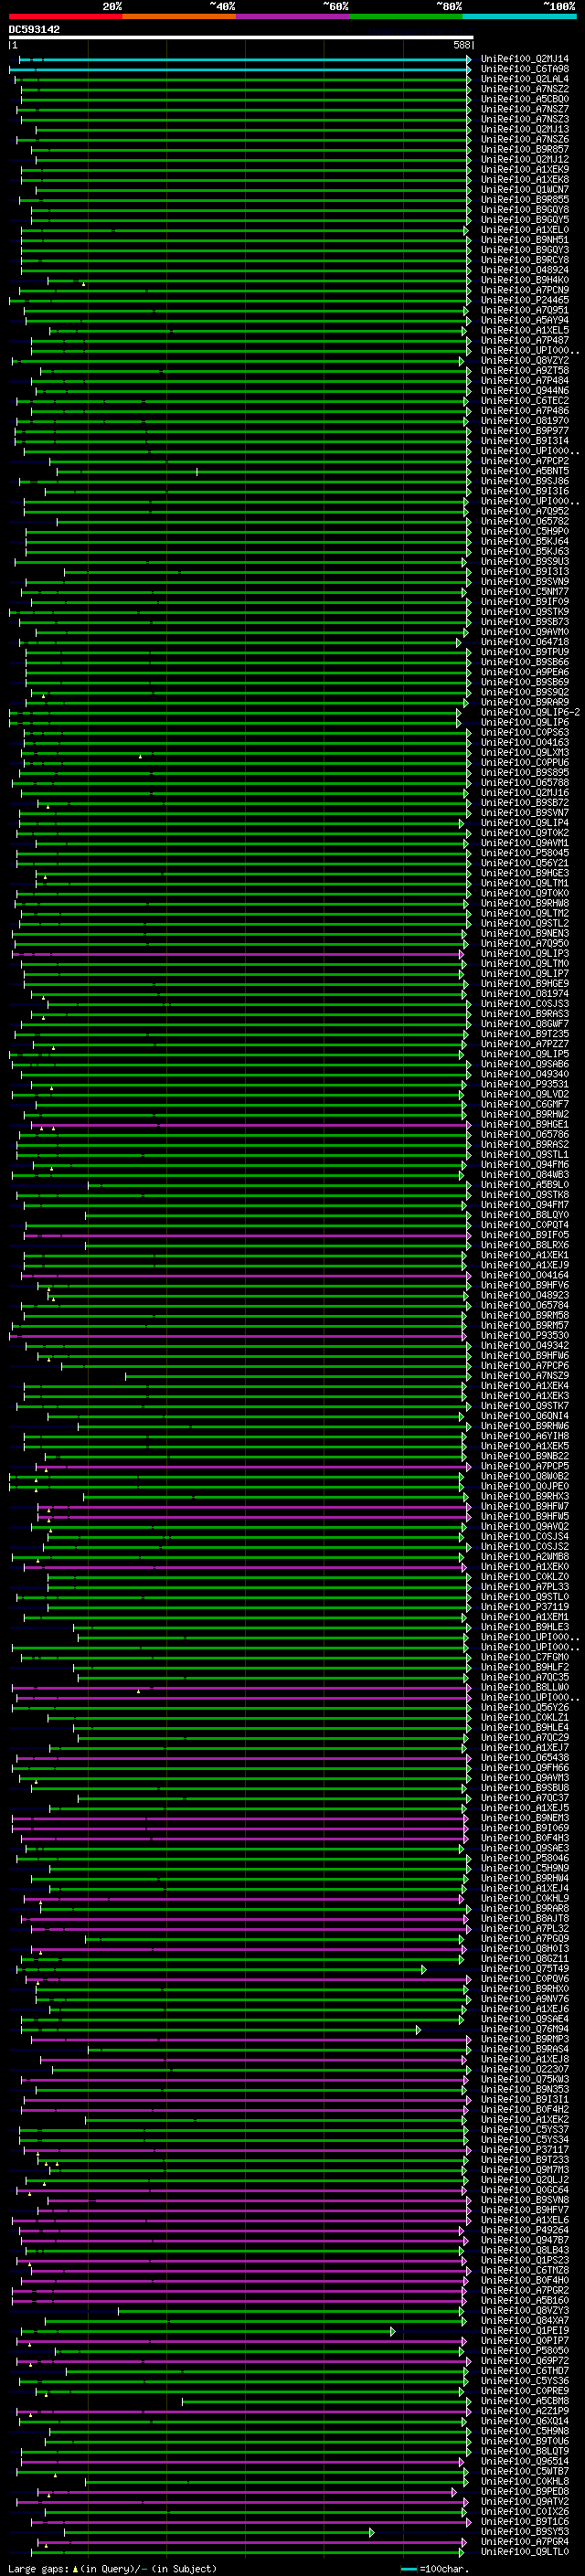Image resolution: width=585 pixels, height=2576 pixels.
Task: Click hit label UniRef100_Q944N6
Action: click(525, 391)
